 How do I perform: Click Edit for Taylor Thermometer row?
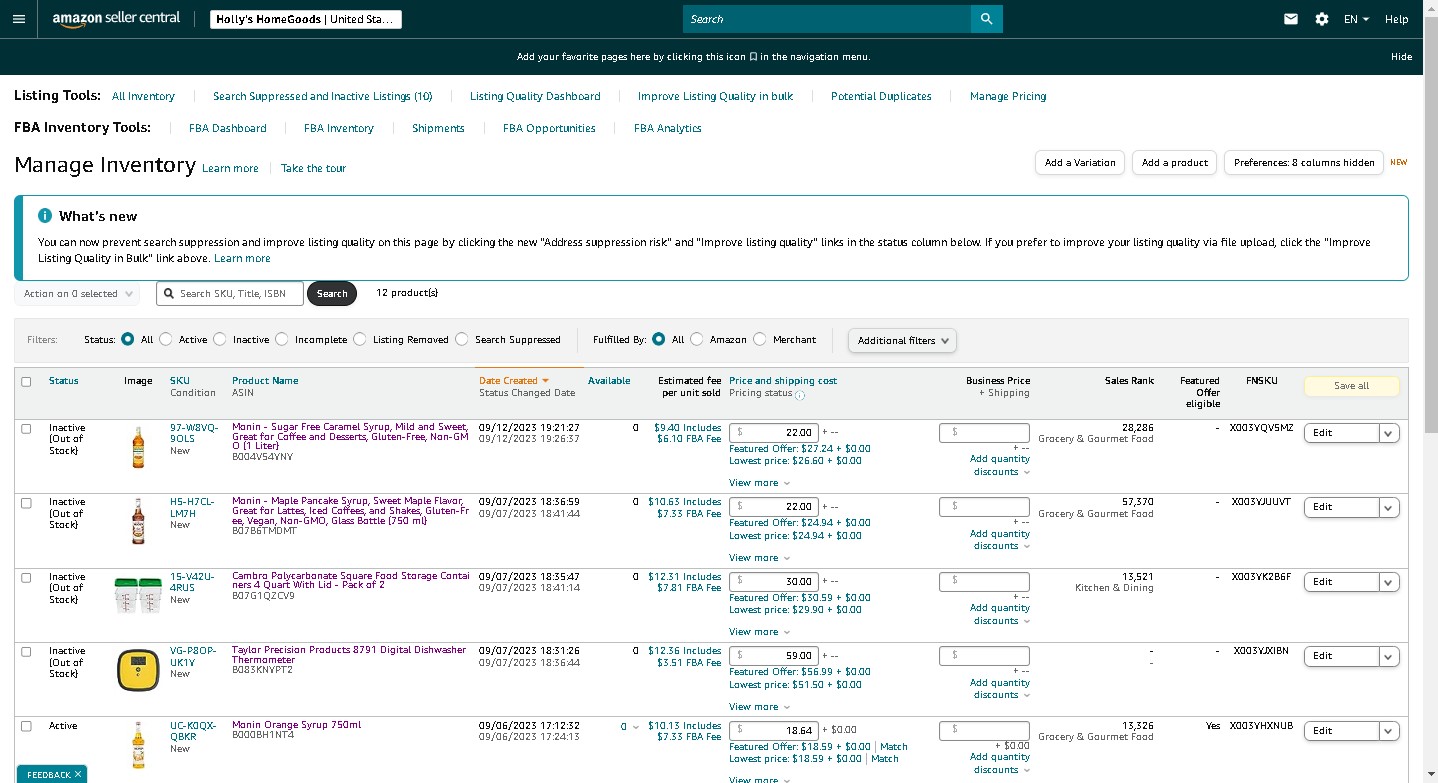[1342, 656]
